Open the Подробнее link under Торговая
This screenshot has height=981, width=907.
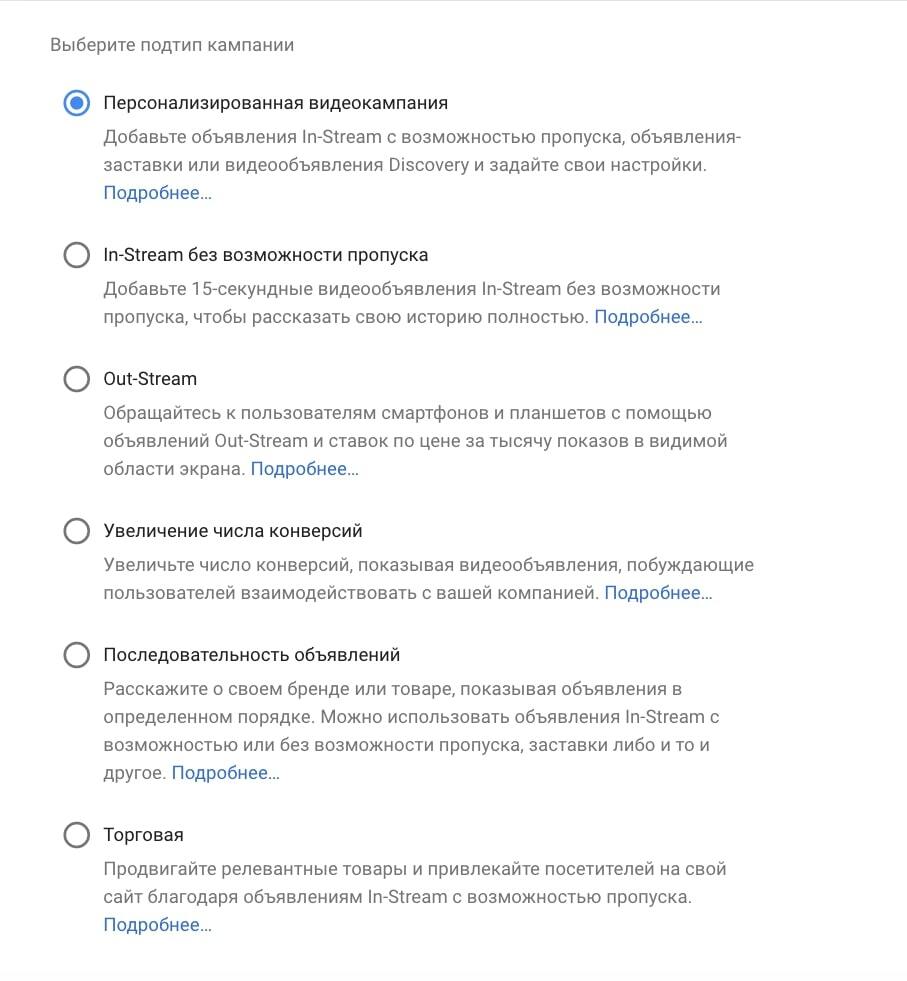pyautogui.click(x=158, y=925)
